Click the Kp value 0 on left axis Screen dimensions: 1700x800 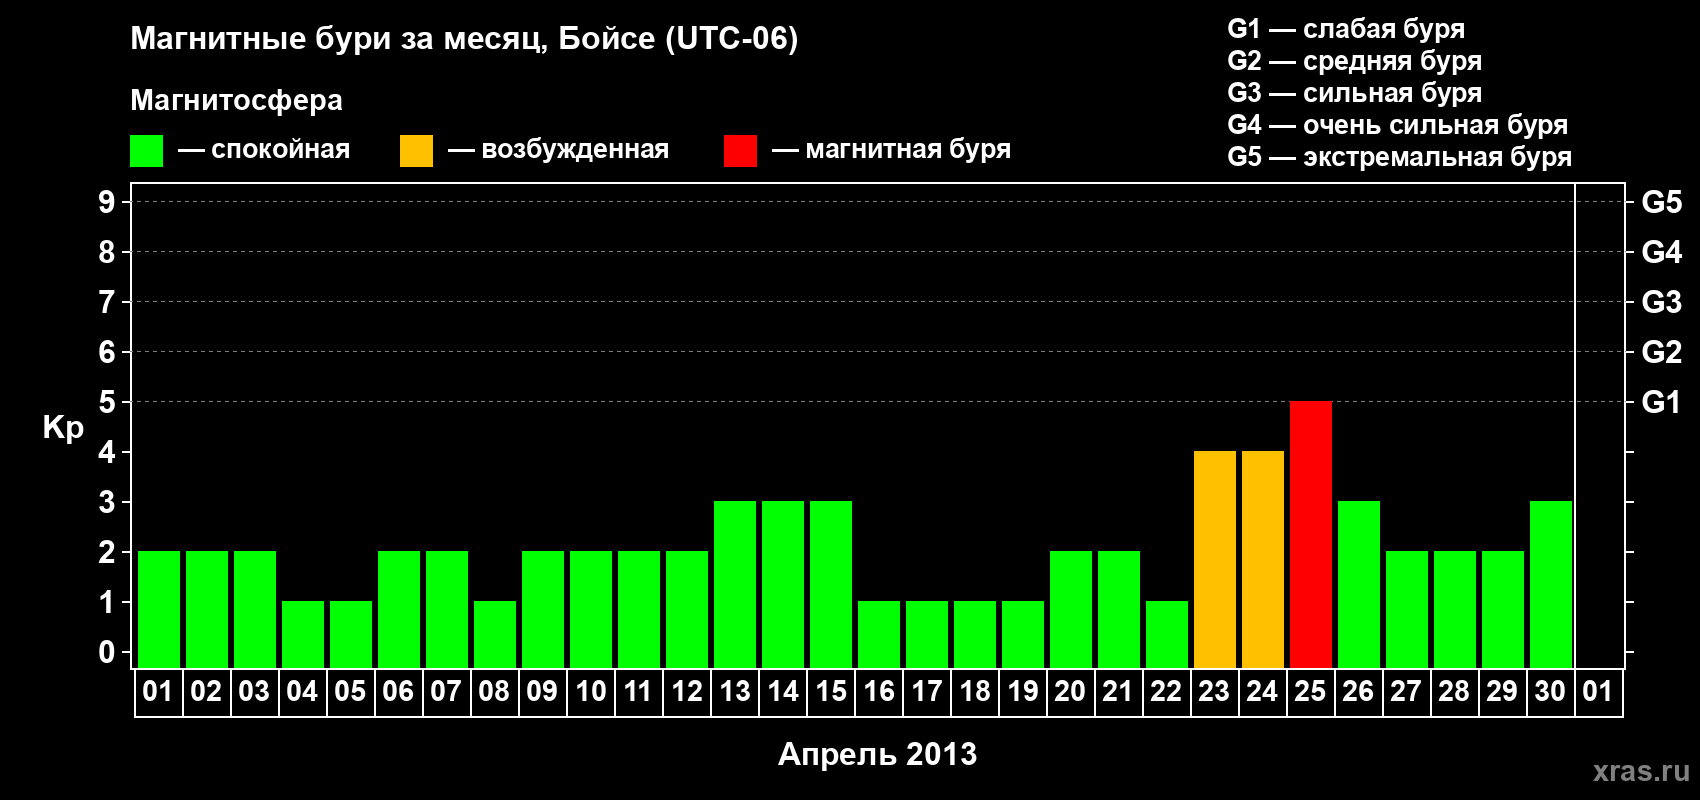(x=107, y=652)
